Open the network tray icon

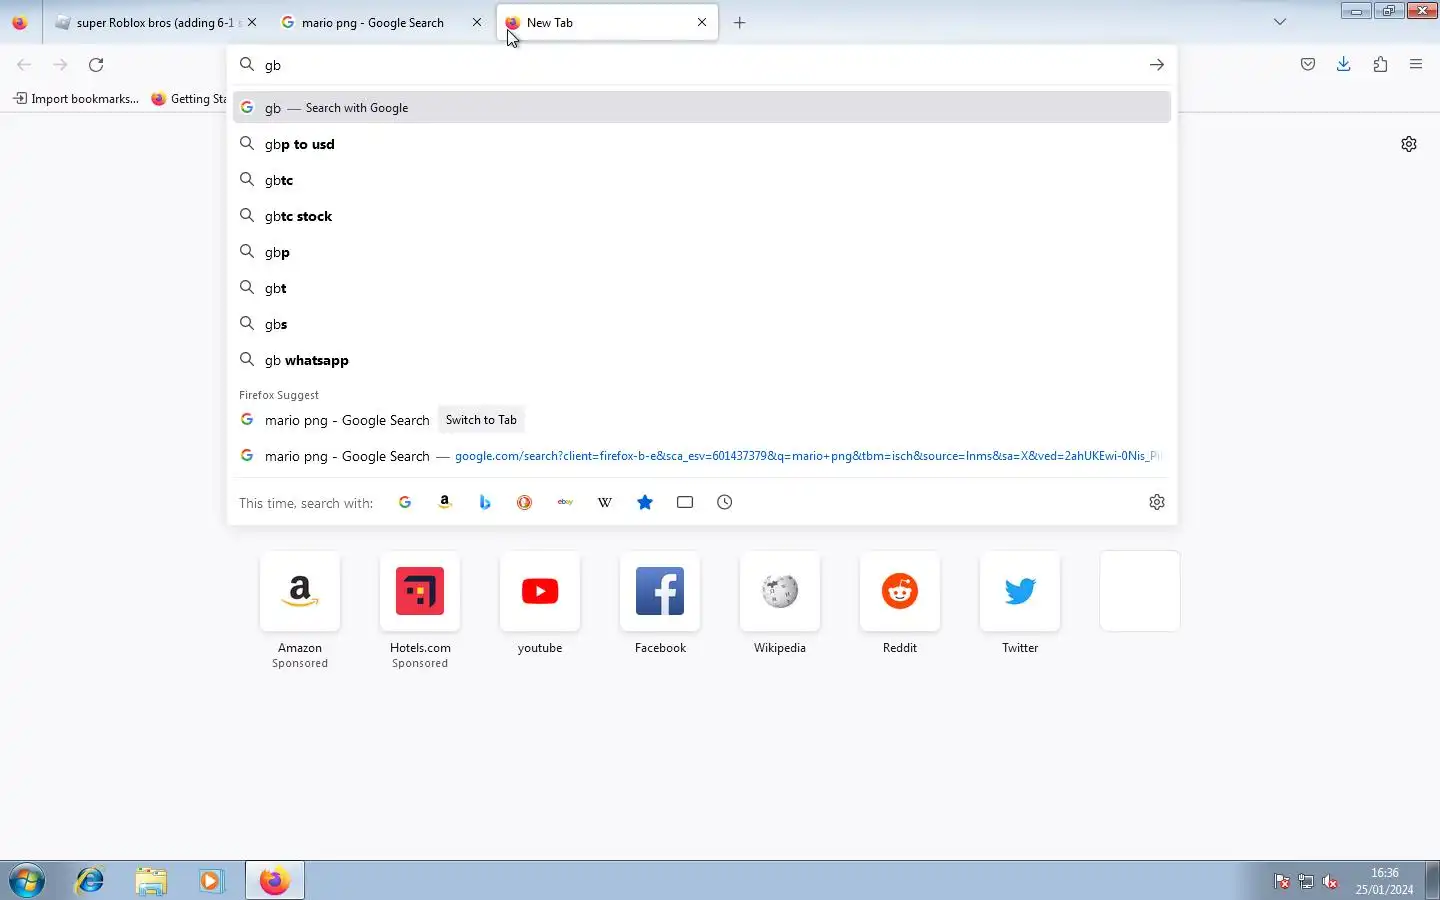point(1306,881)
